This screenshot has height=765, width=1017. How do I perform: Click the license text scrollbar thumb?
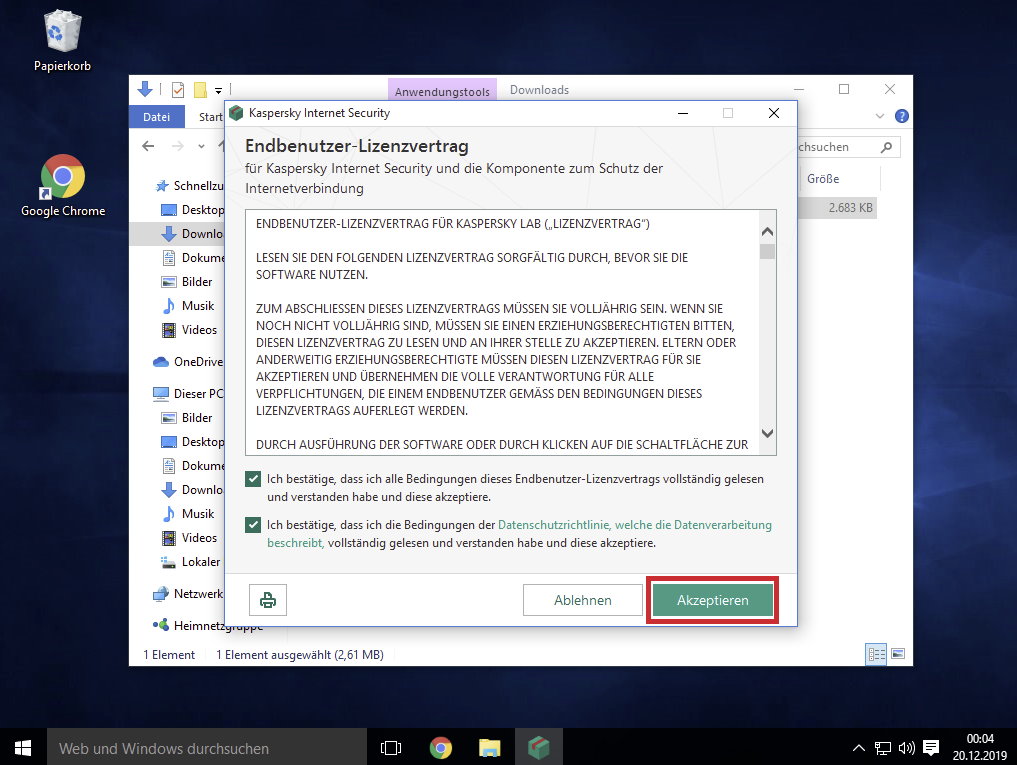coord(767,251)
